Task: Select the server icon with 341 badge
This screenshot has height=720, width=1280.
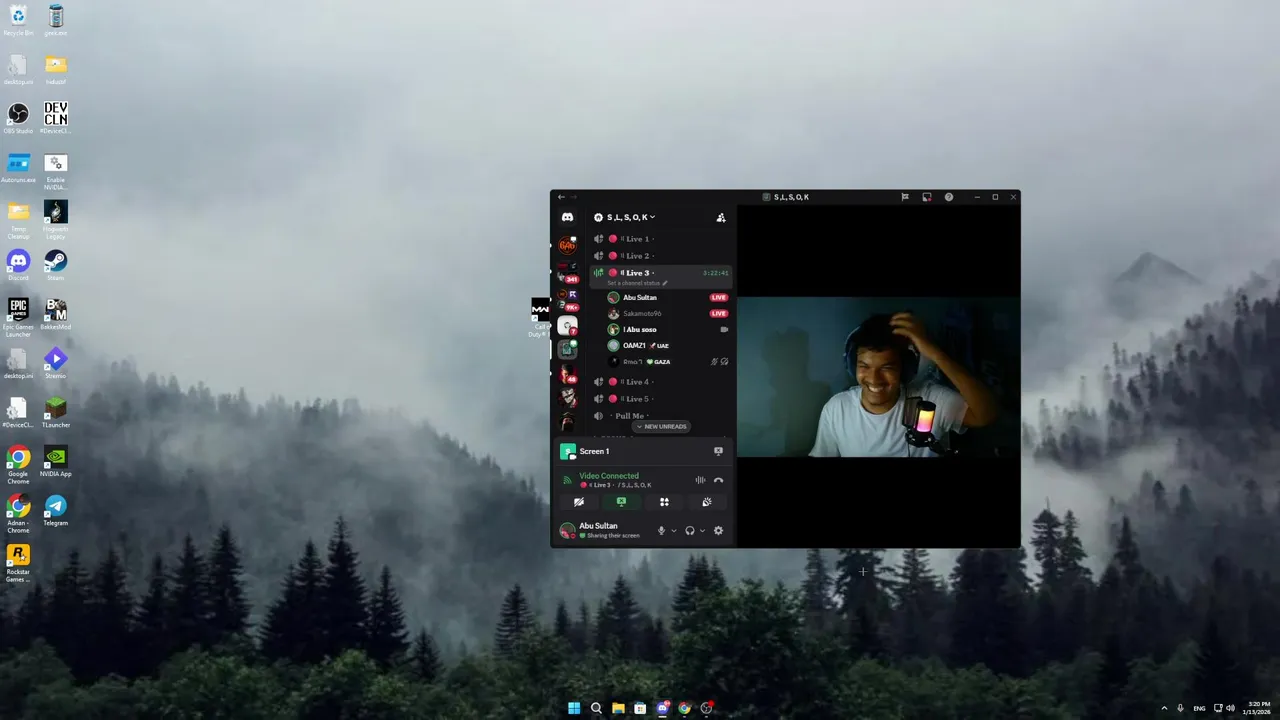Action: (x=567, y=273)
